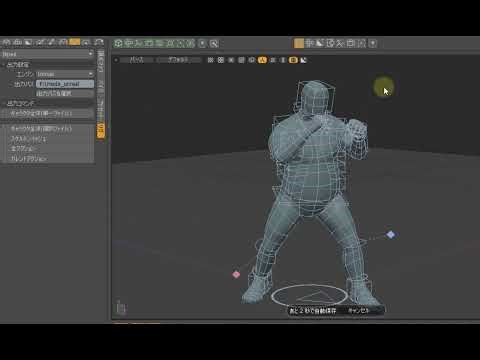Click the キャラクター (単一ファイル) export button

pos(48,113)
